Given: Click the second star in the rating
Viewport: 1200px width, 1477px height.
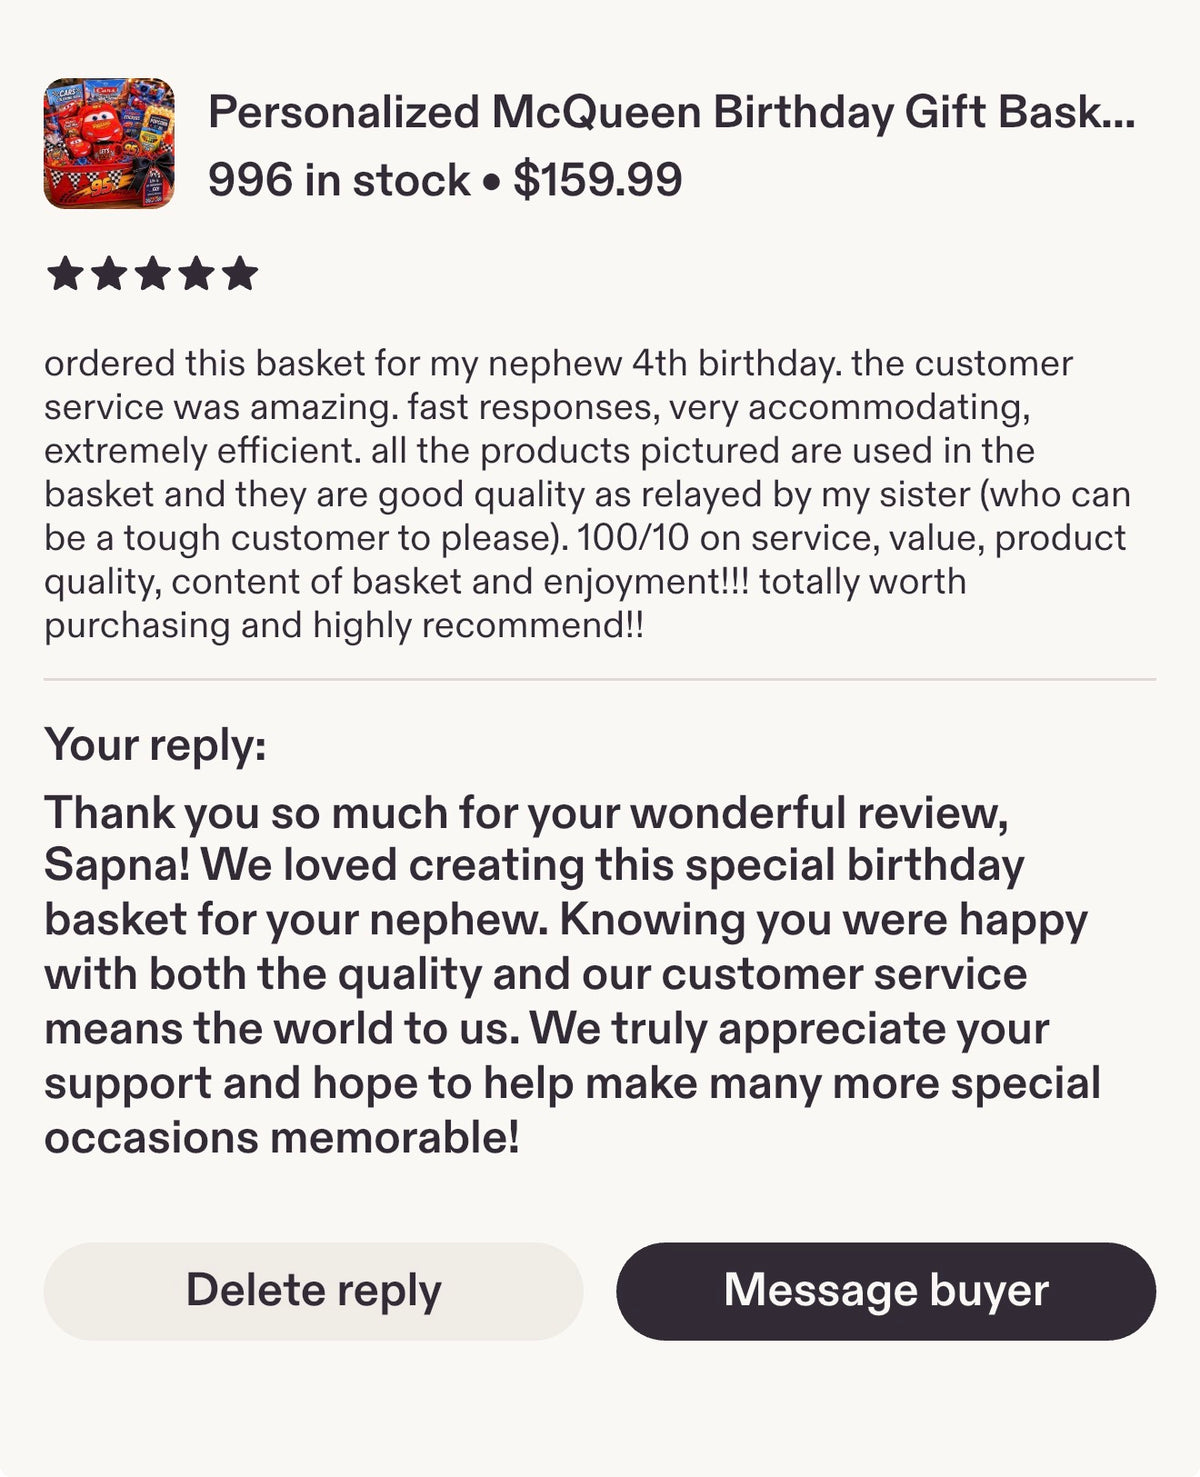Looking at the screenshot, I should pyautogui.click(x=108, y=273).
